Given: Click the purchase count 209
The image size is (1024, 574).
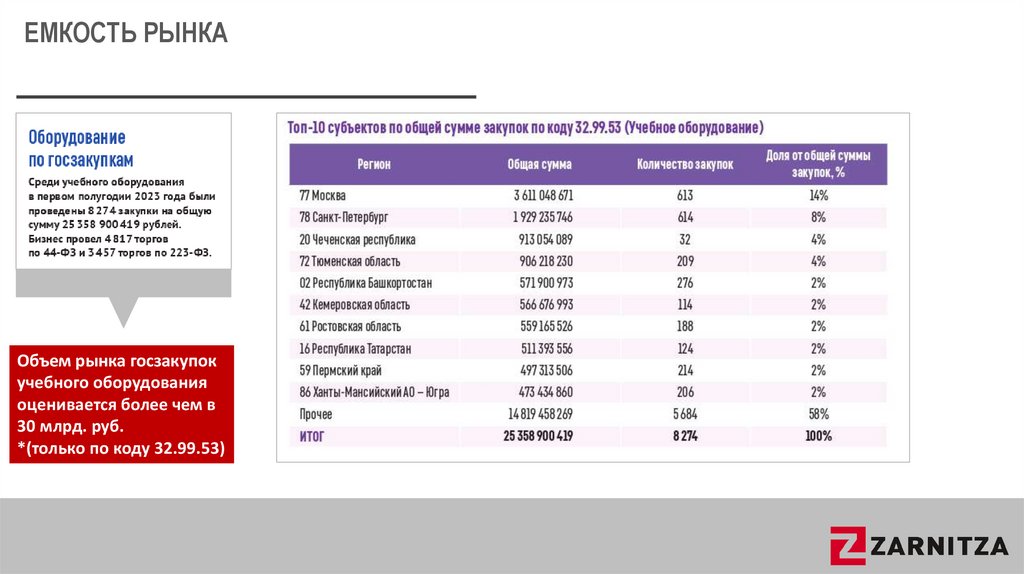Looking at the screenshot, I should point(685,261).
